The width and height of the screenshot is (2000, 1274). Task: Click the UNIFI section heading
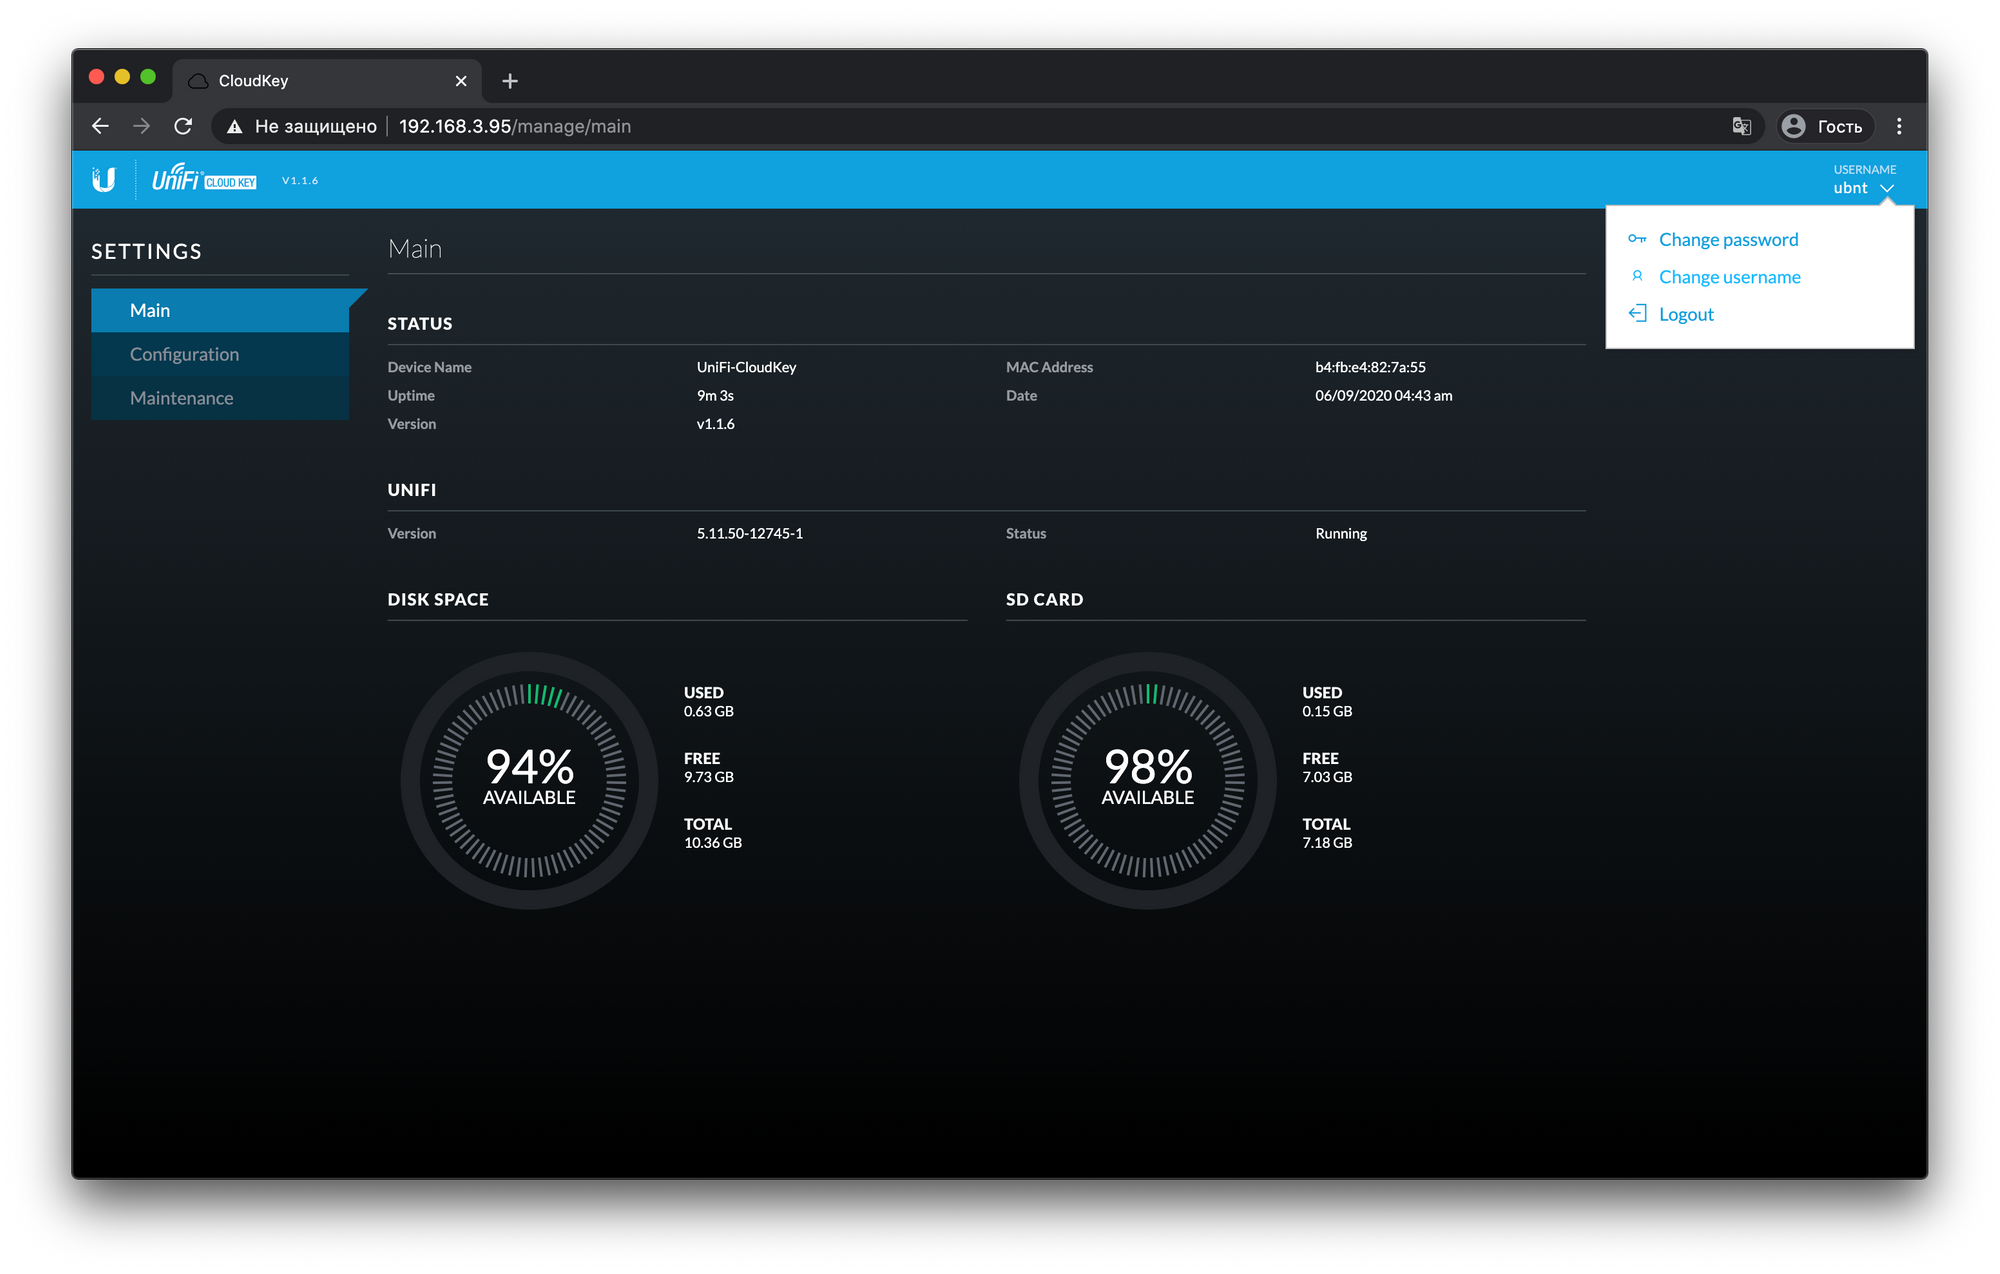(x=412, y=490)
